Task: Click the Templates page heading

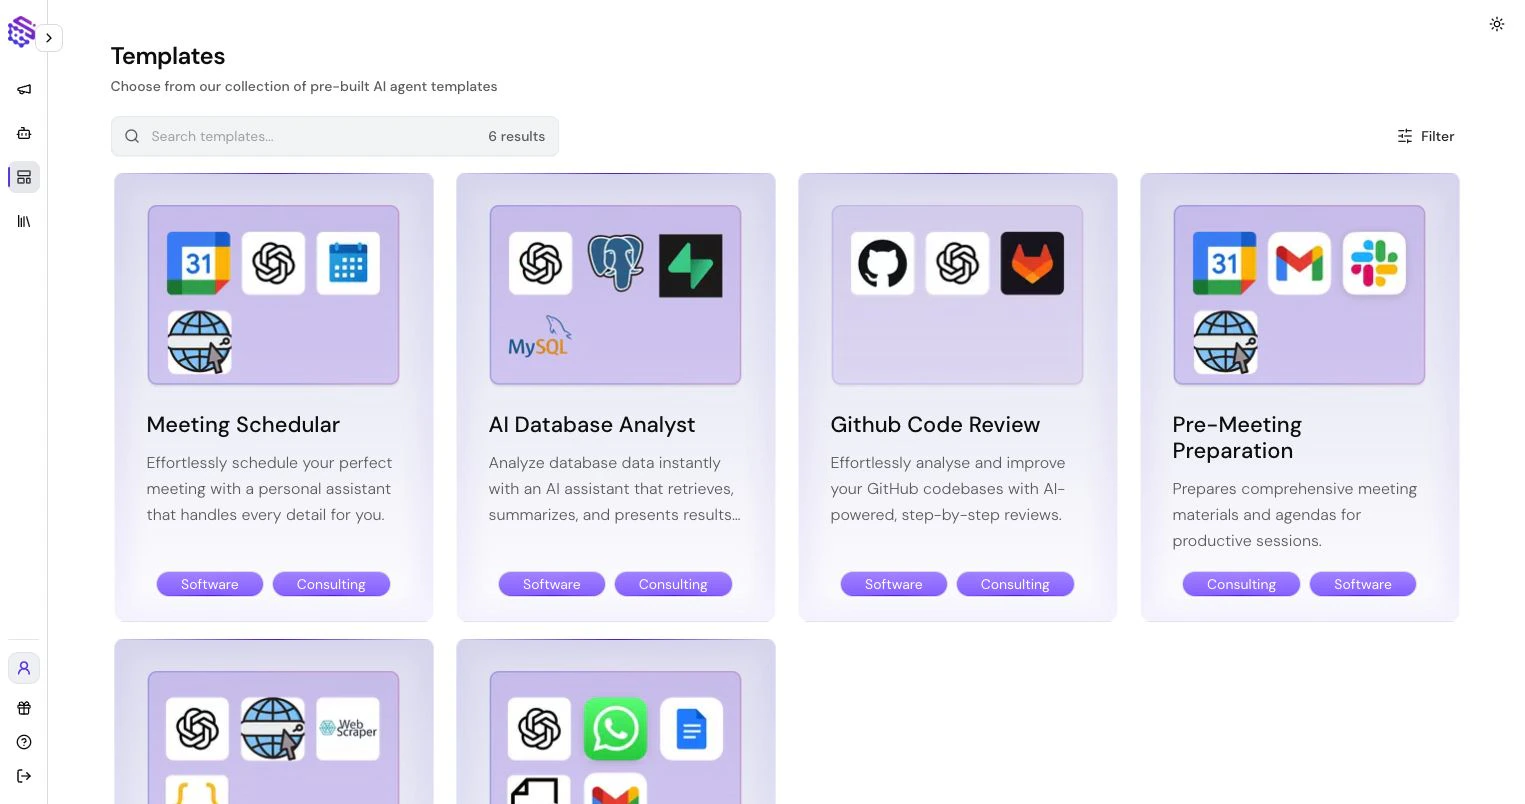Action: tap(168, 56)
